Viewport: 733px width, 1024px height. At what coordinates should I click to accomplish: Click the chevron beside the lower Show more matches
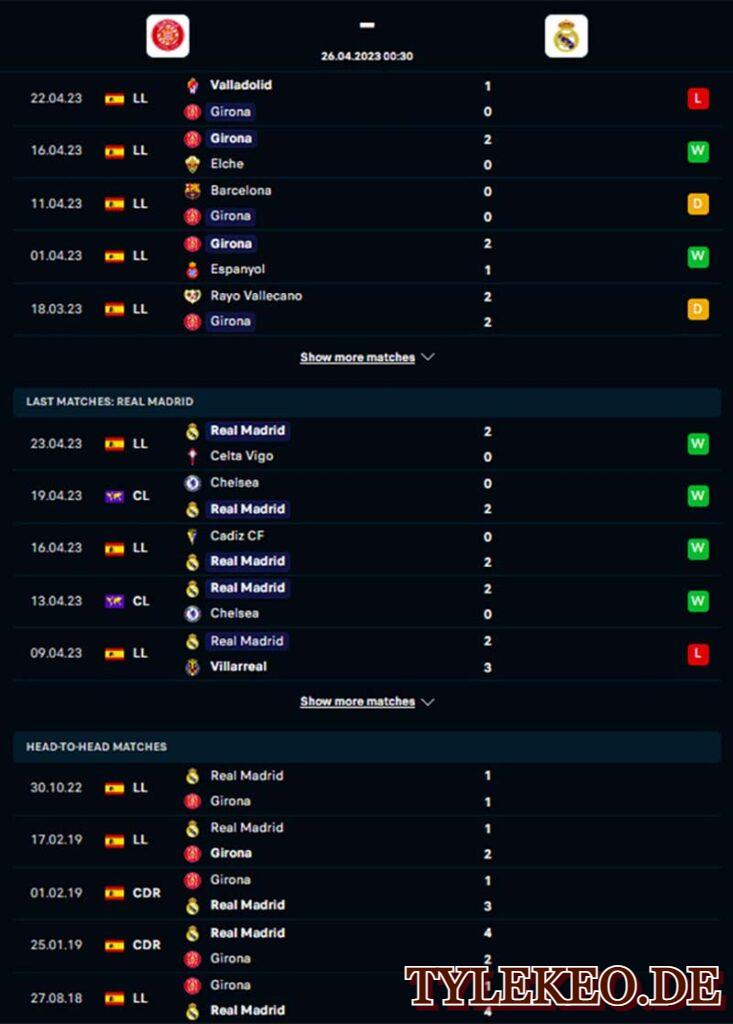pos(428,702)
